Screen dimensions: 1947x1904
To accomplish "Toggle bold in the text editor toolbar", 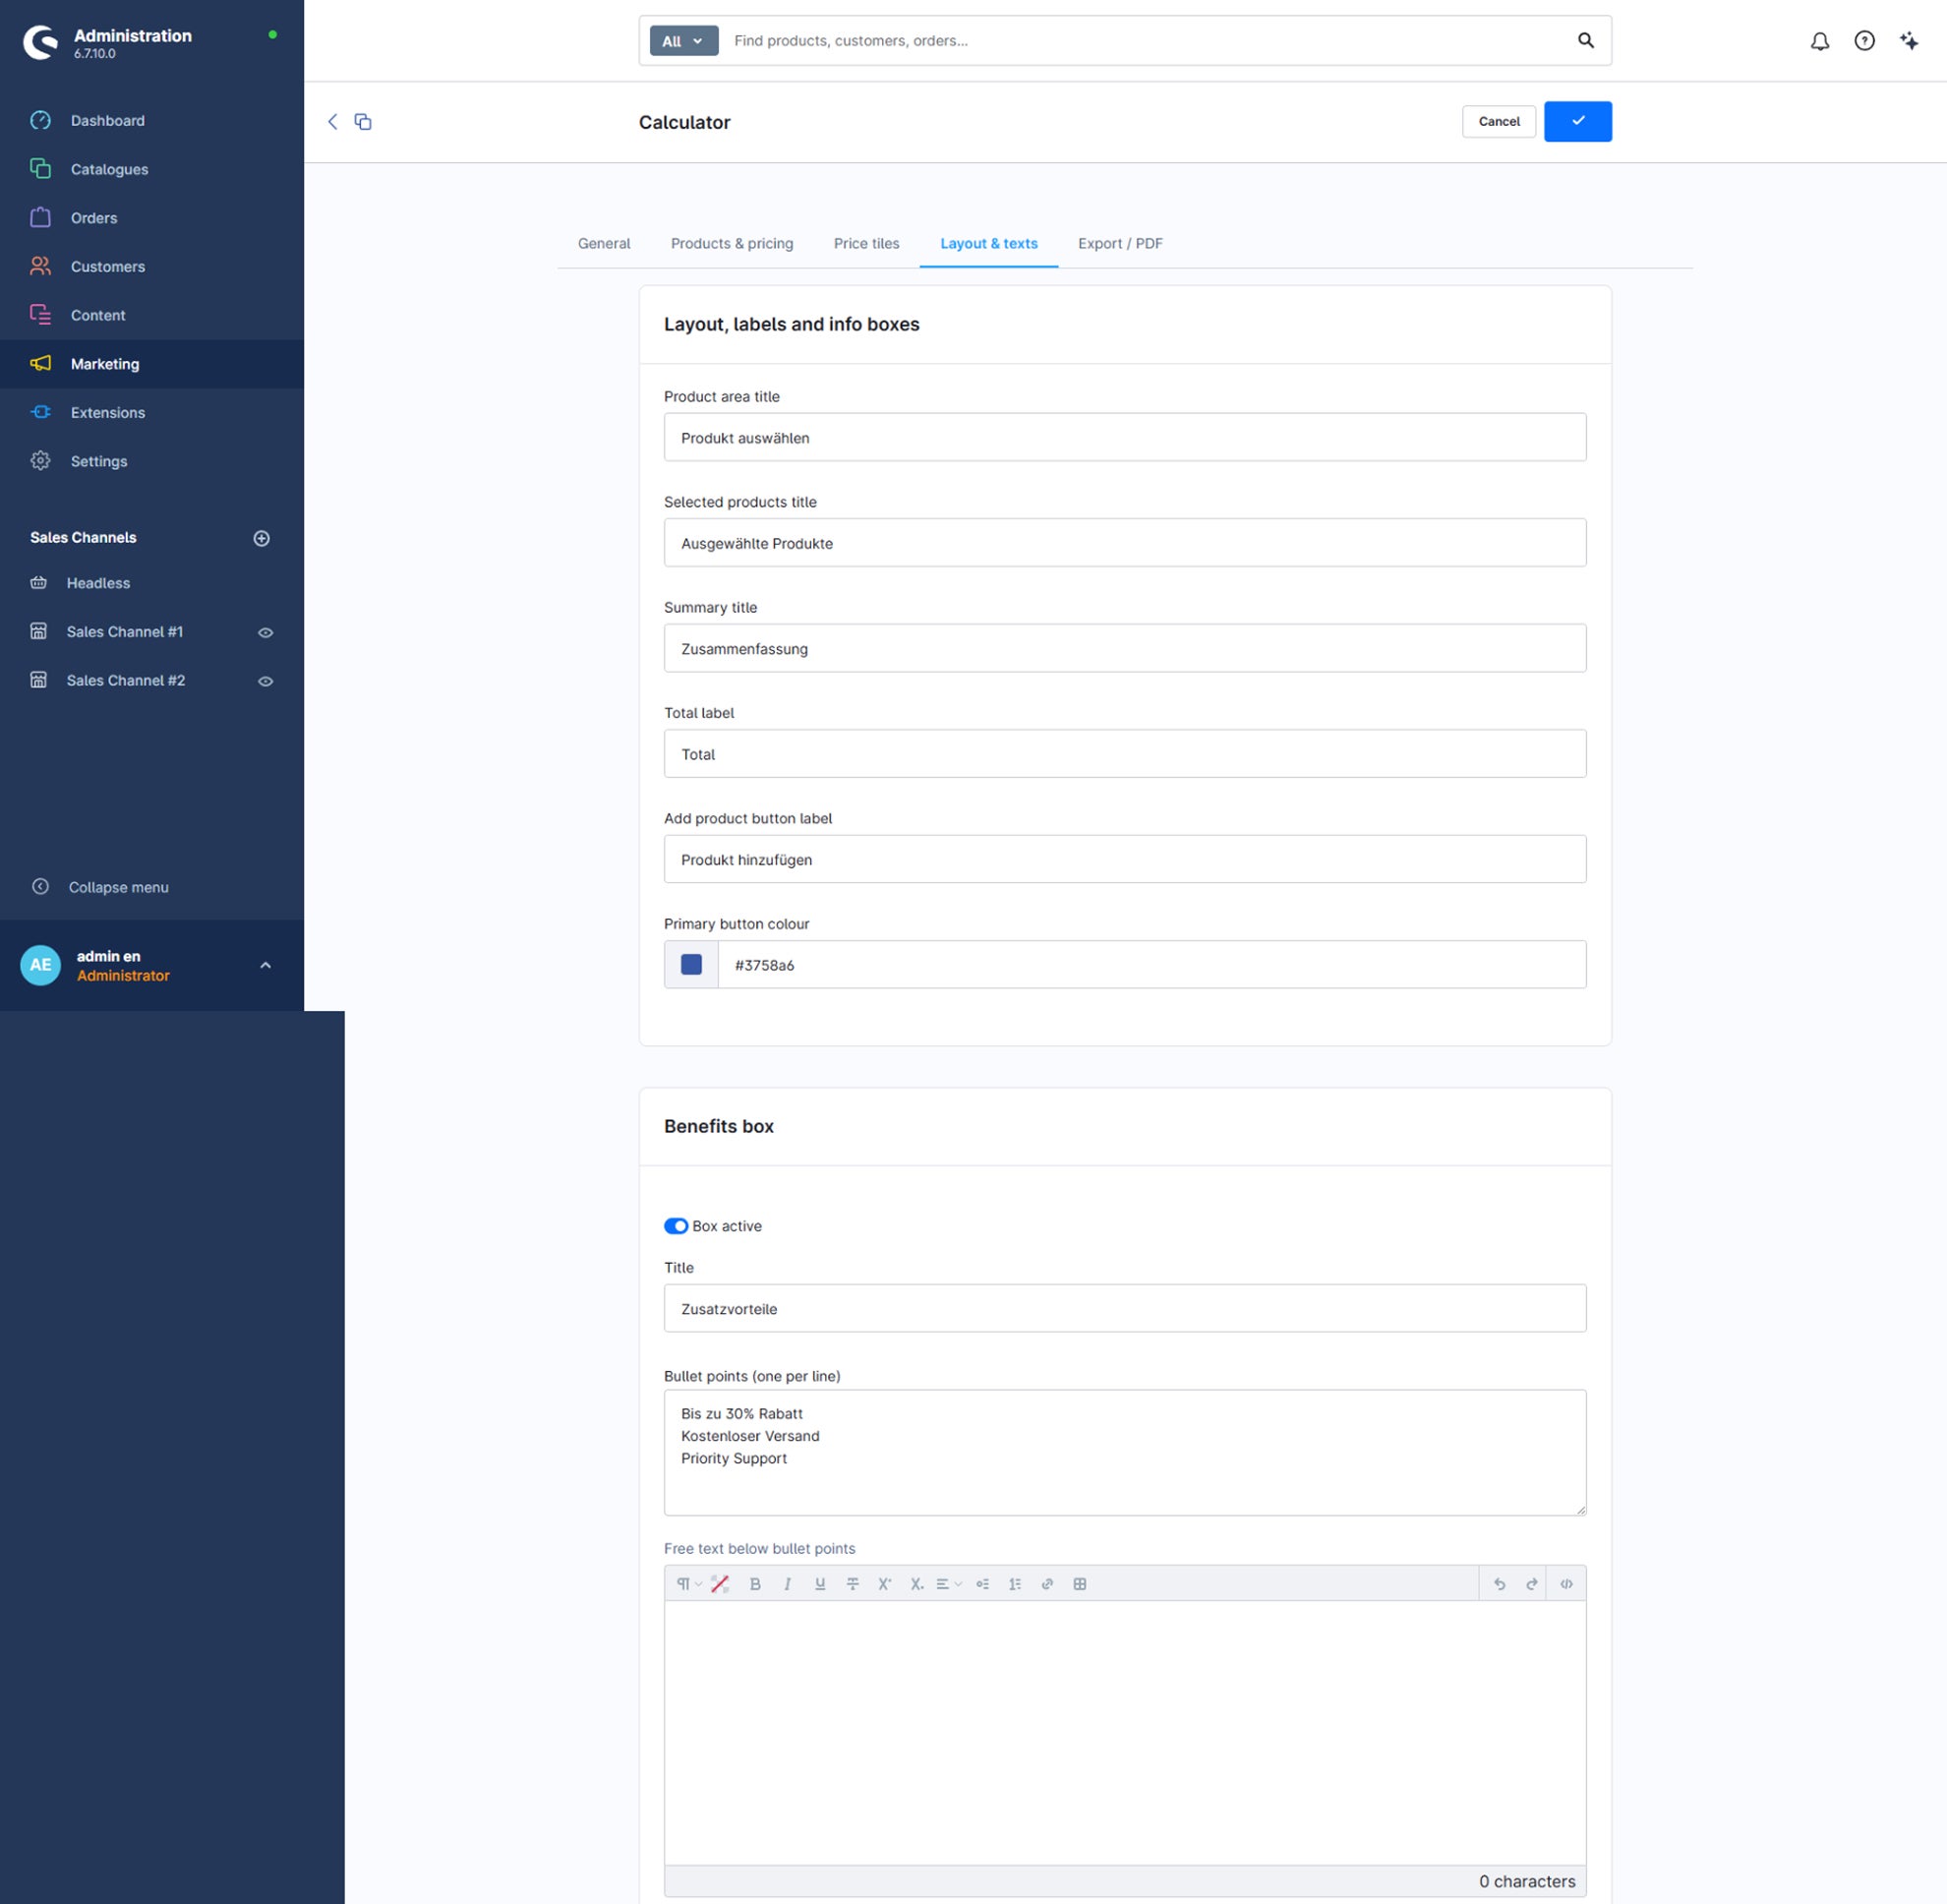I will [x=755, y=1584].
